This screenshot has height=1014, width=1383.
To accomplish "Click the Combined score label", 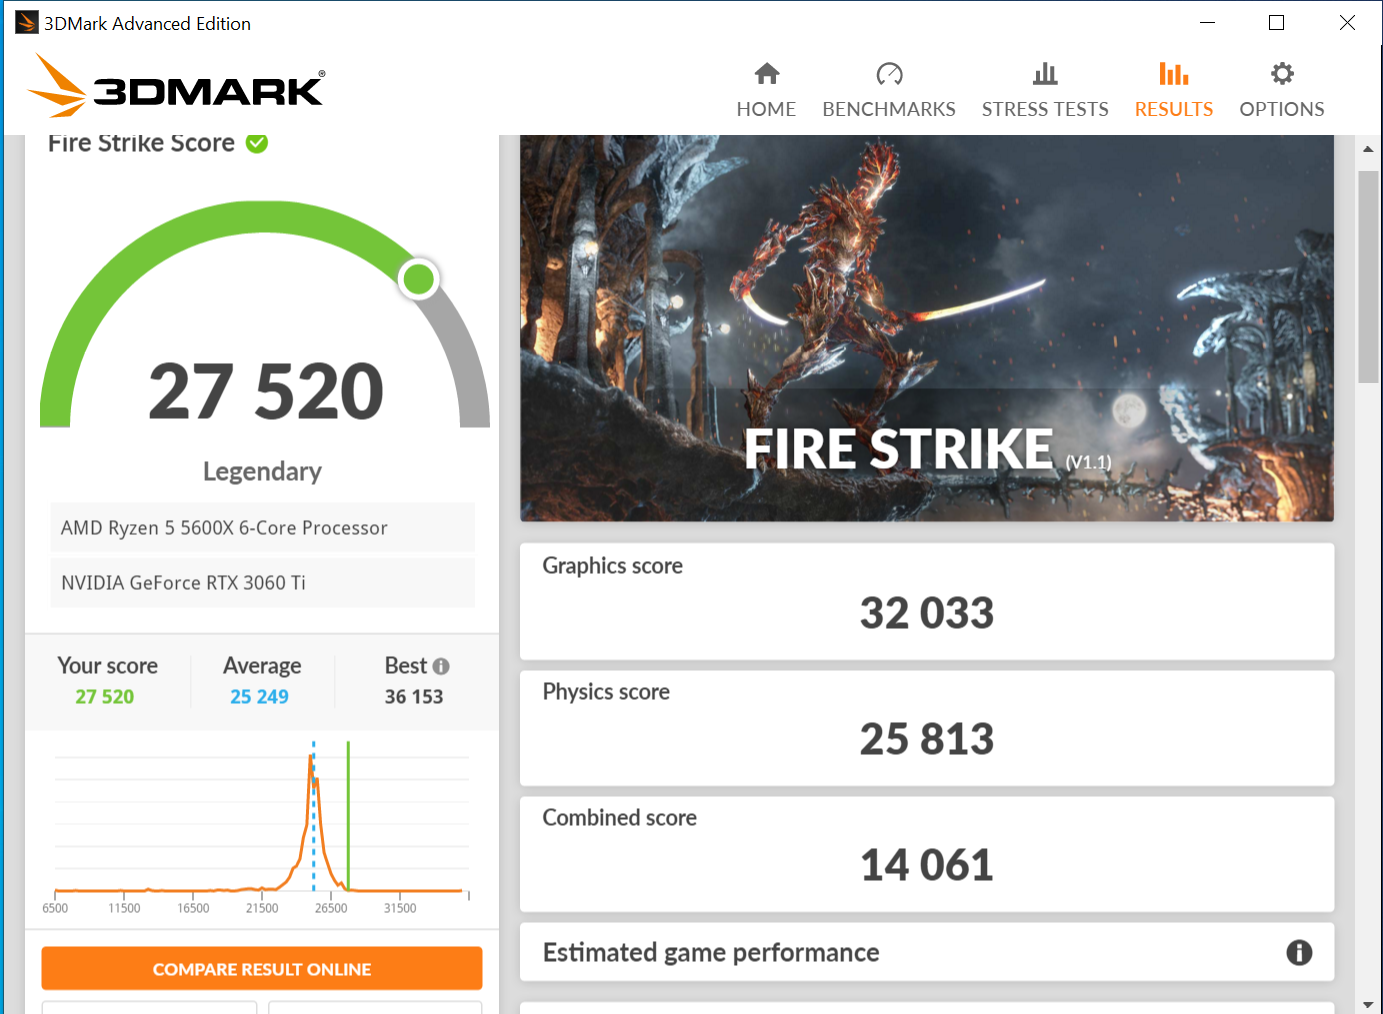I will (x=620, y=818).
